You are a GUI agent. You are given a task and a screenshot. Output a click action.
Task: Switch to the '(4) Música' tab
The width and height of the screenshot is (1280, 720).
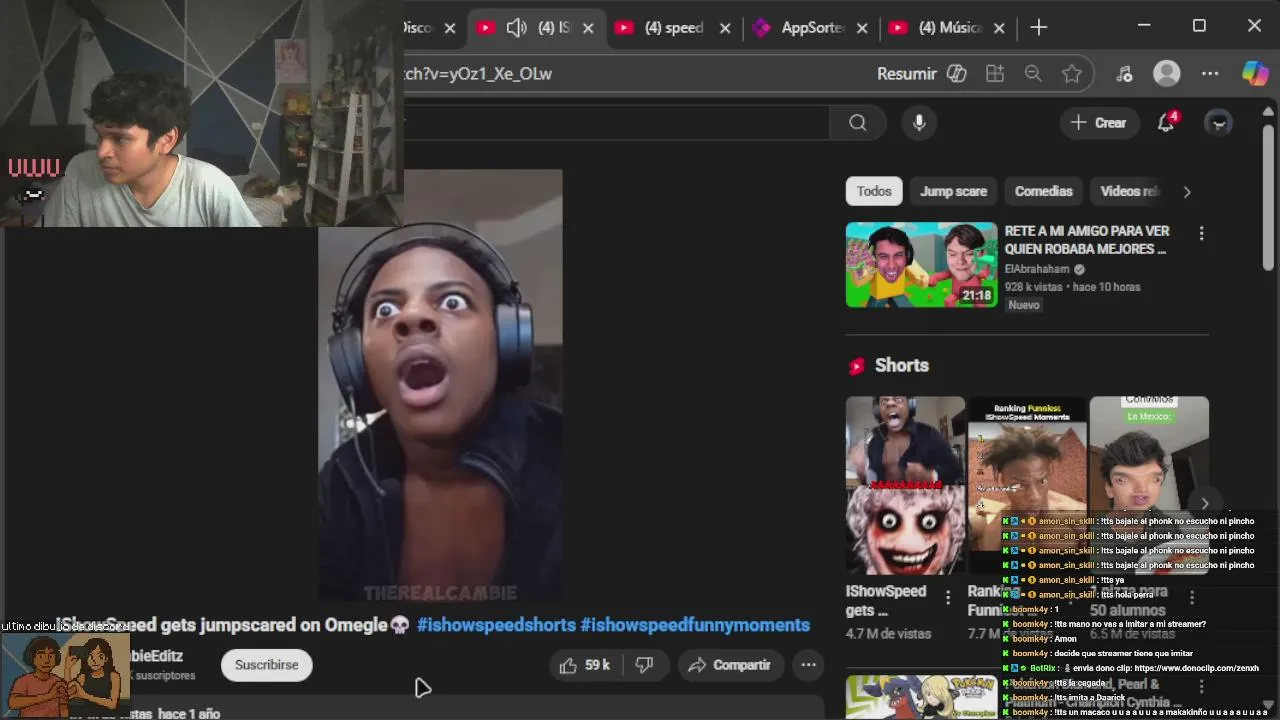[950, 28]
